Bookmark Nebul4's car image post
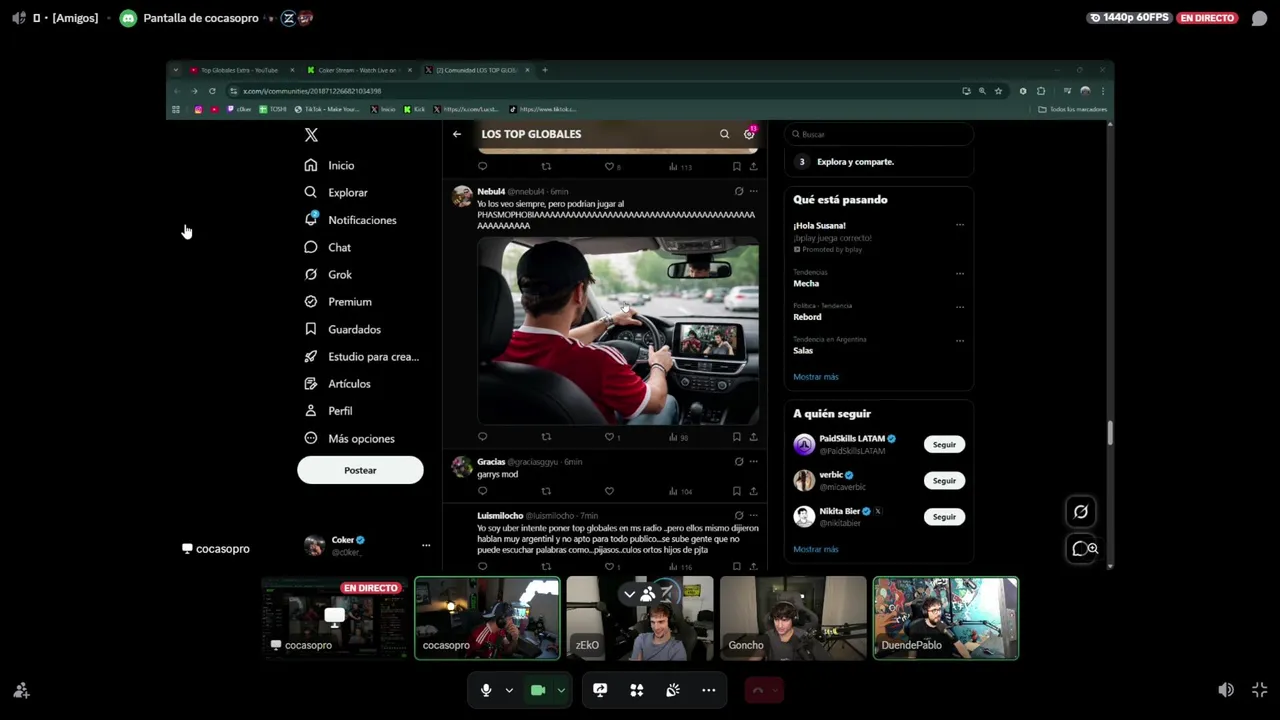Image resolution: width=1280 pixels, height=720 pixels. tap(737, 437)
